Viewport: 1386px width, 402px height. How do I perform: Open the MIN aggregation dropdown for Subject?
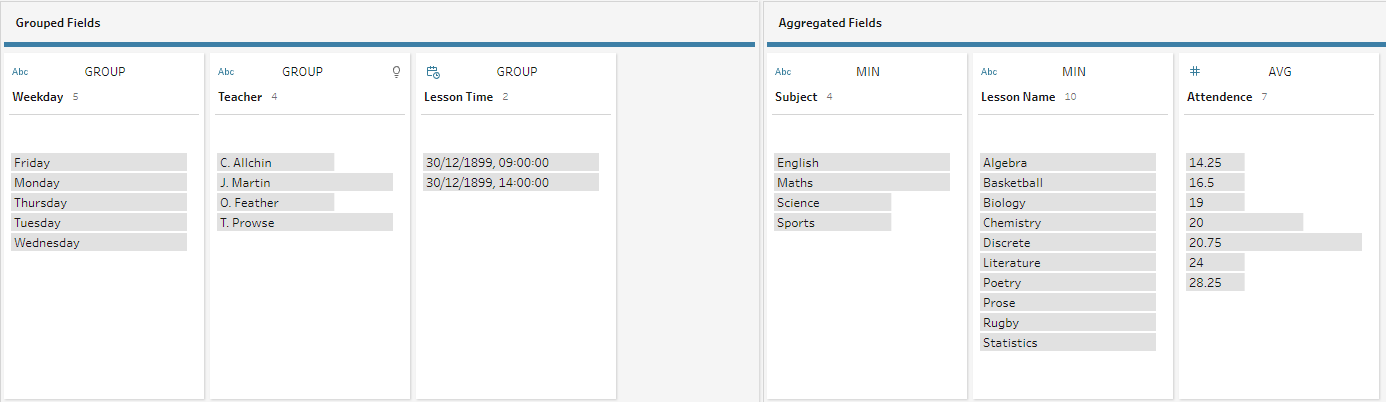coord(868,72)
